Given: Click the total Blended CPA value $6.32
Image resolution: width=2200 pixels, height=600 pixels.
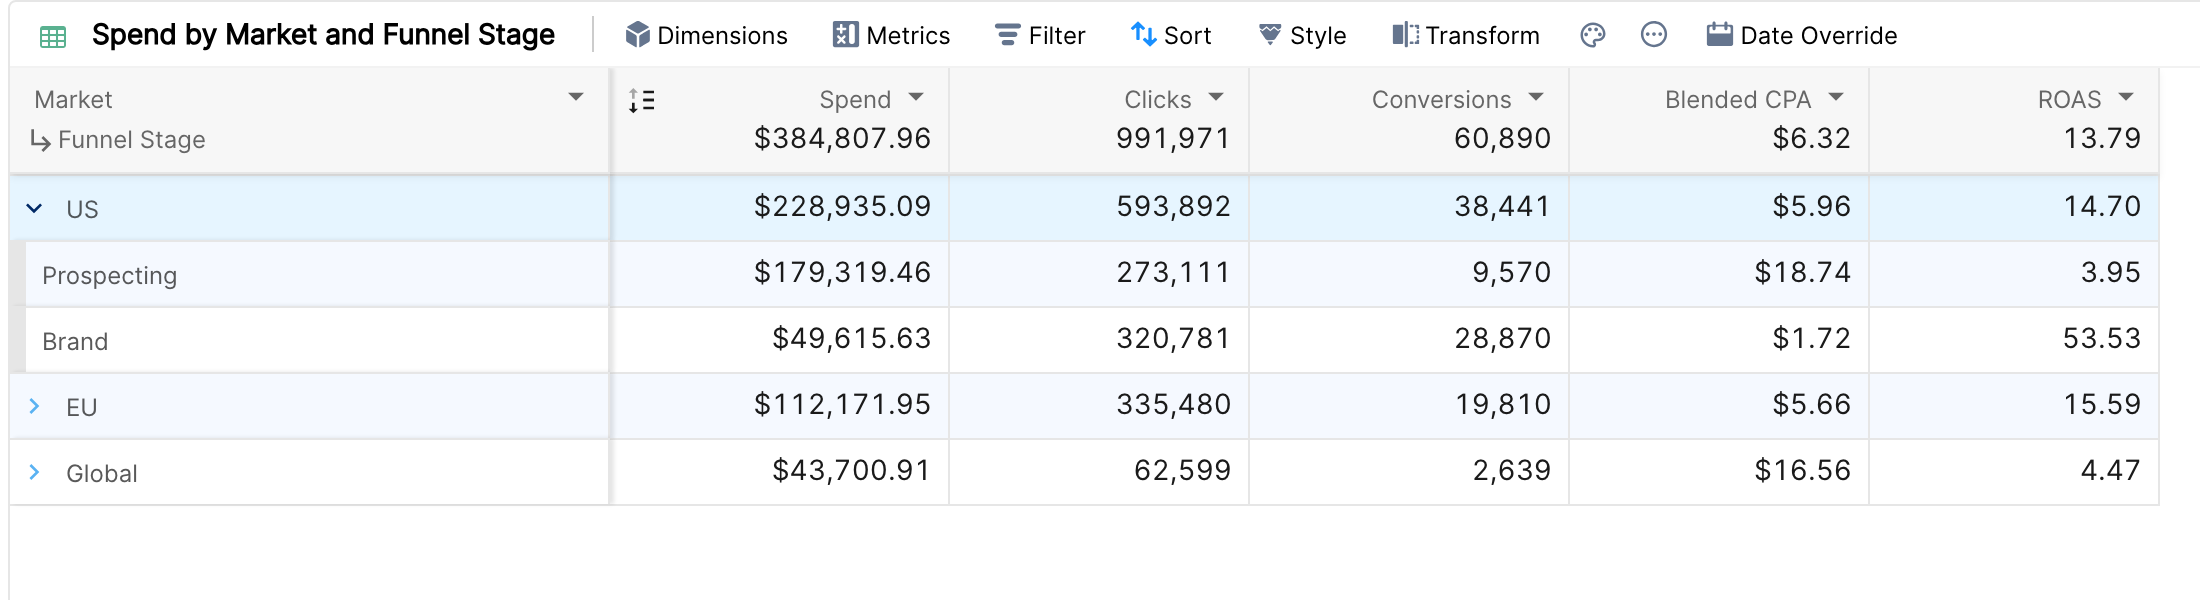Looking at the screenshot, I should (1812, 138).
